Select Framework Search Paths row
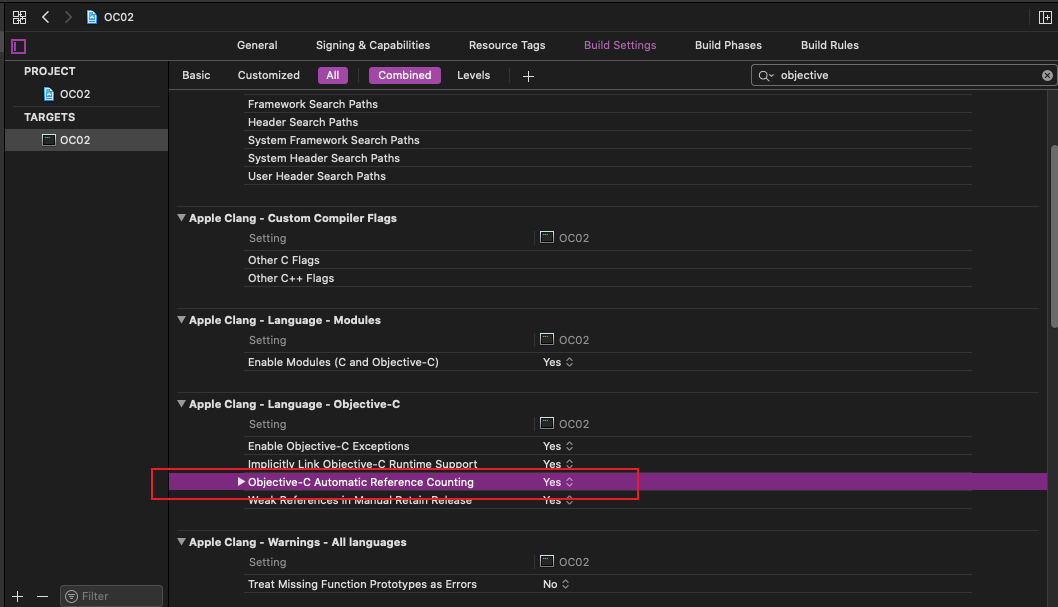 (x=607, y=104)
